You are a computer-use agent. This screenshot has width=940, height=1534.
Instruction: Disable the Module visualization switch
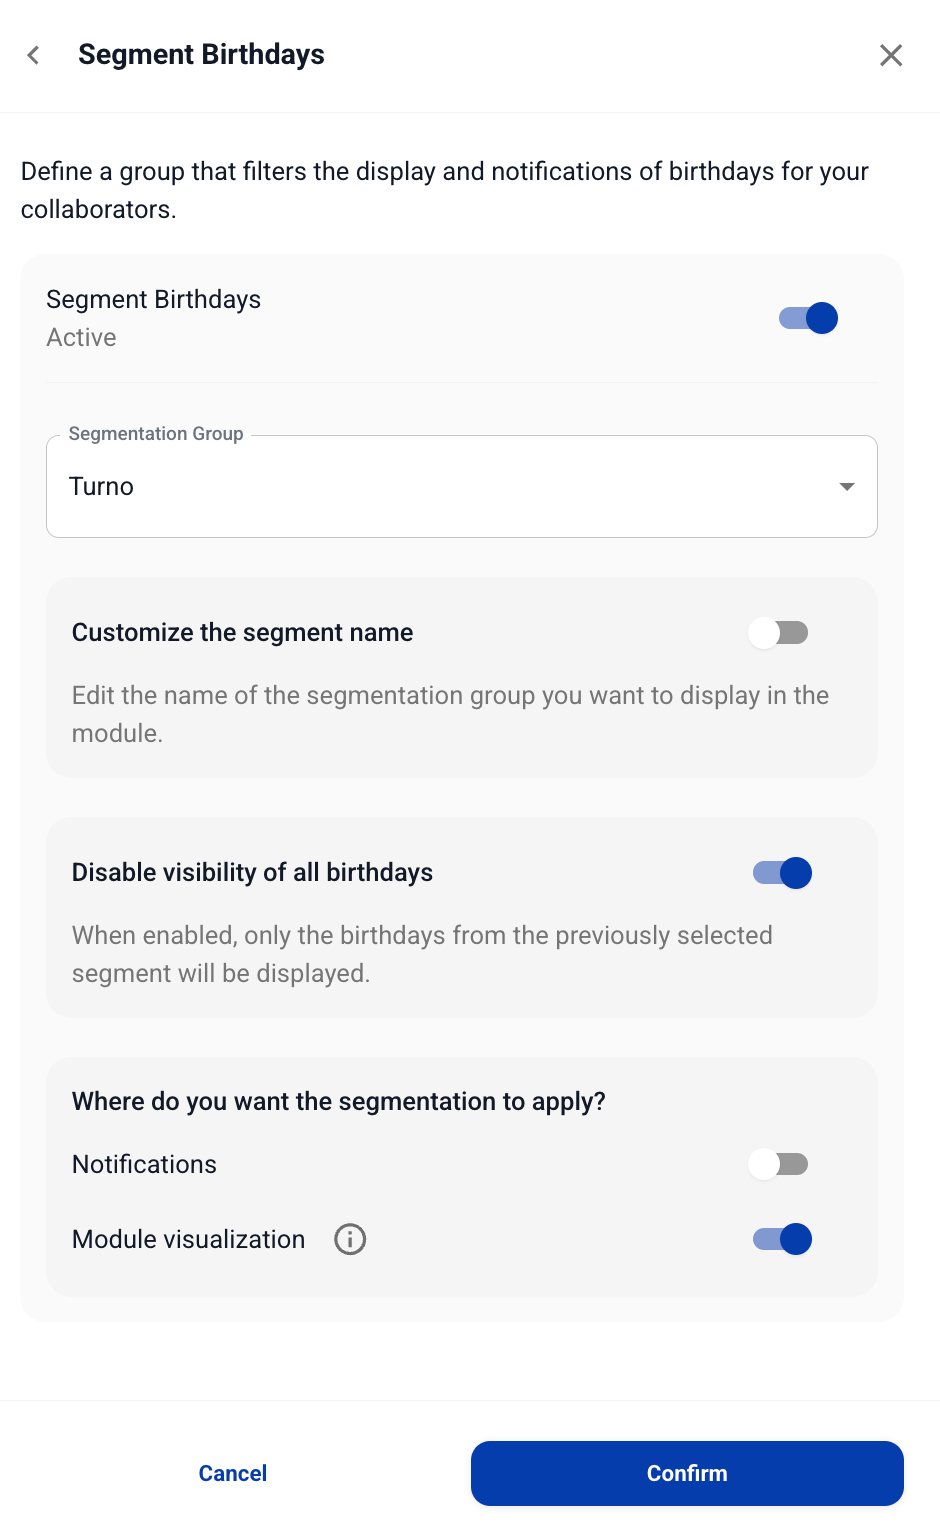pos(783,1239)
